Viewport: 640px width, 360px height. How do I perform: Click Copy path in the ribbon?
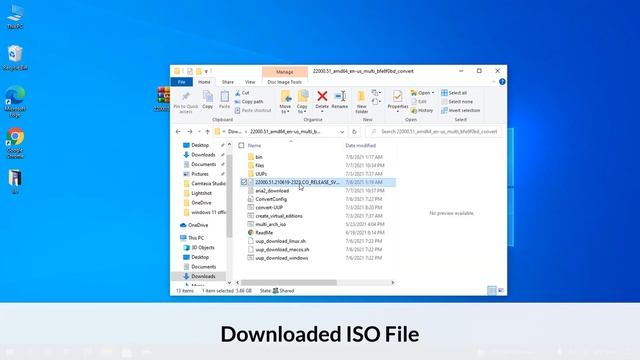point(249,102)
